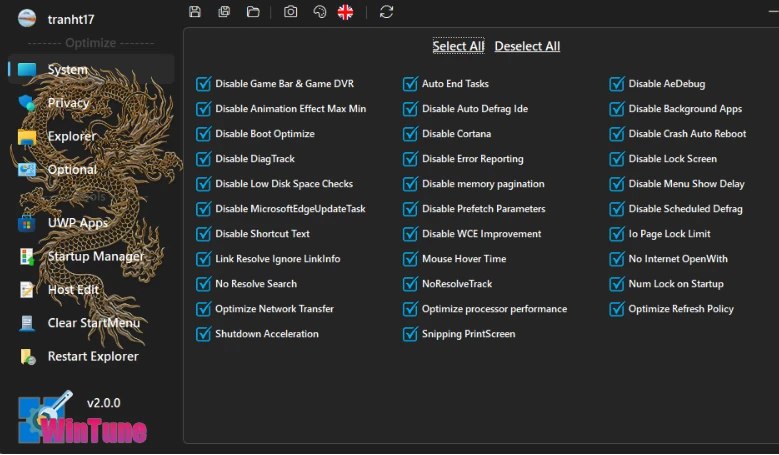Open the theme palette icon
Image resolution: width=779 pixels, height=455 pixels.
[x=320, y=12]
